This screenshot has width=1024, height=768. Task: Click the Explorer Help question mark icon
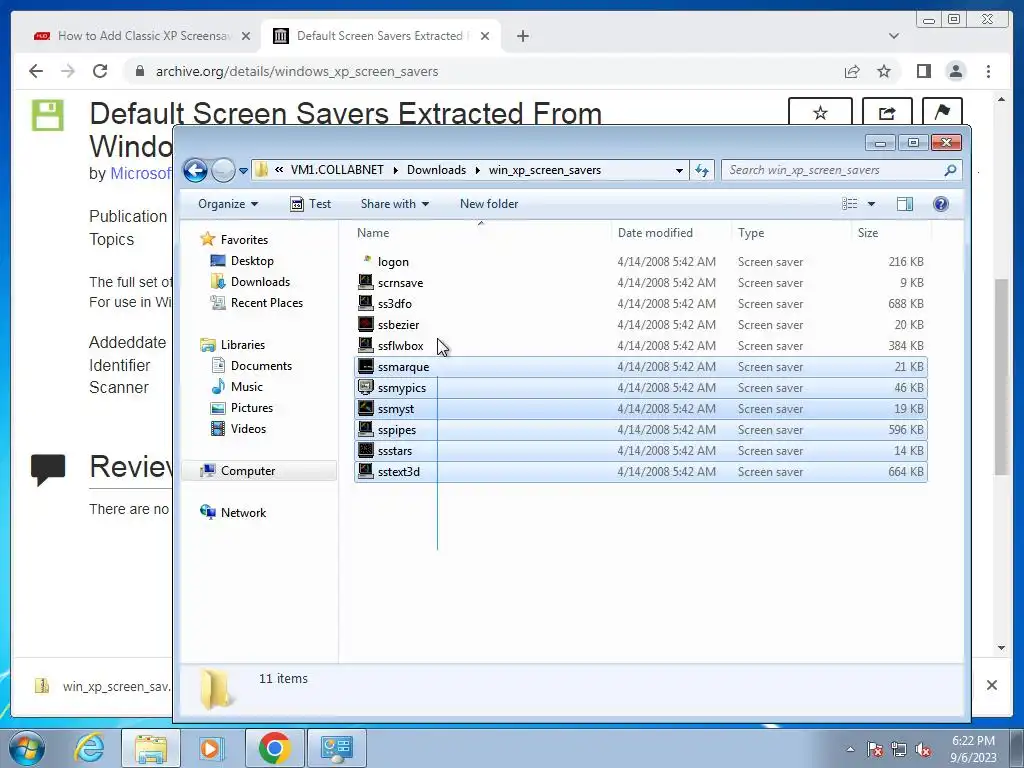pos(940,204)
